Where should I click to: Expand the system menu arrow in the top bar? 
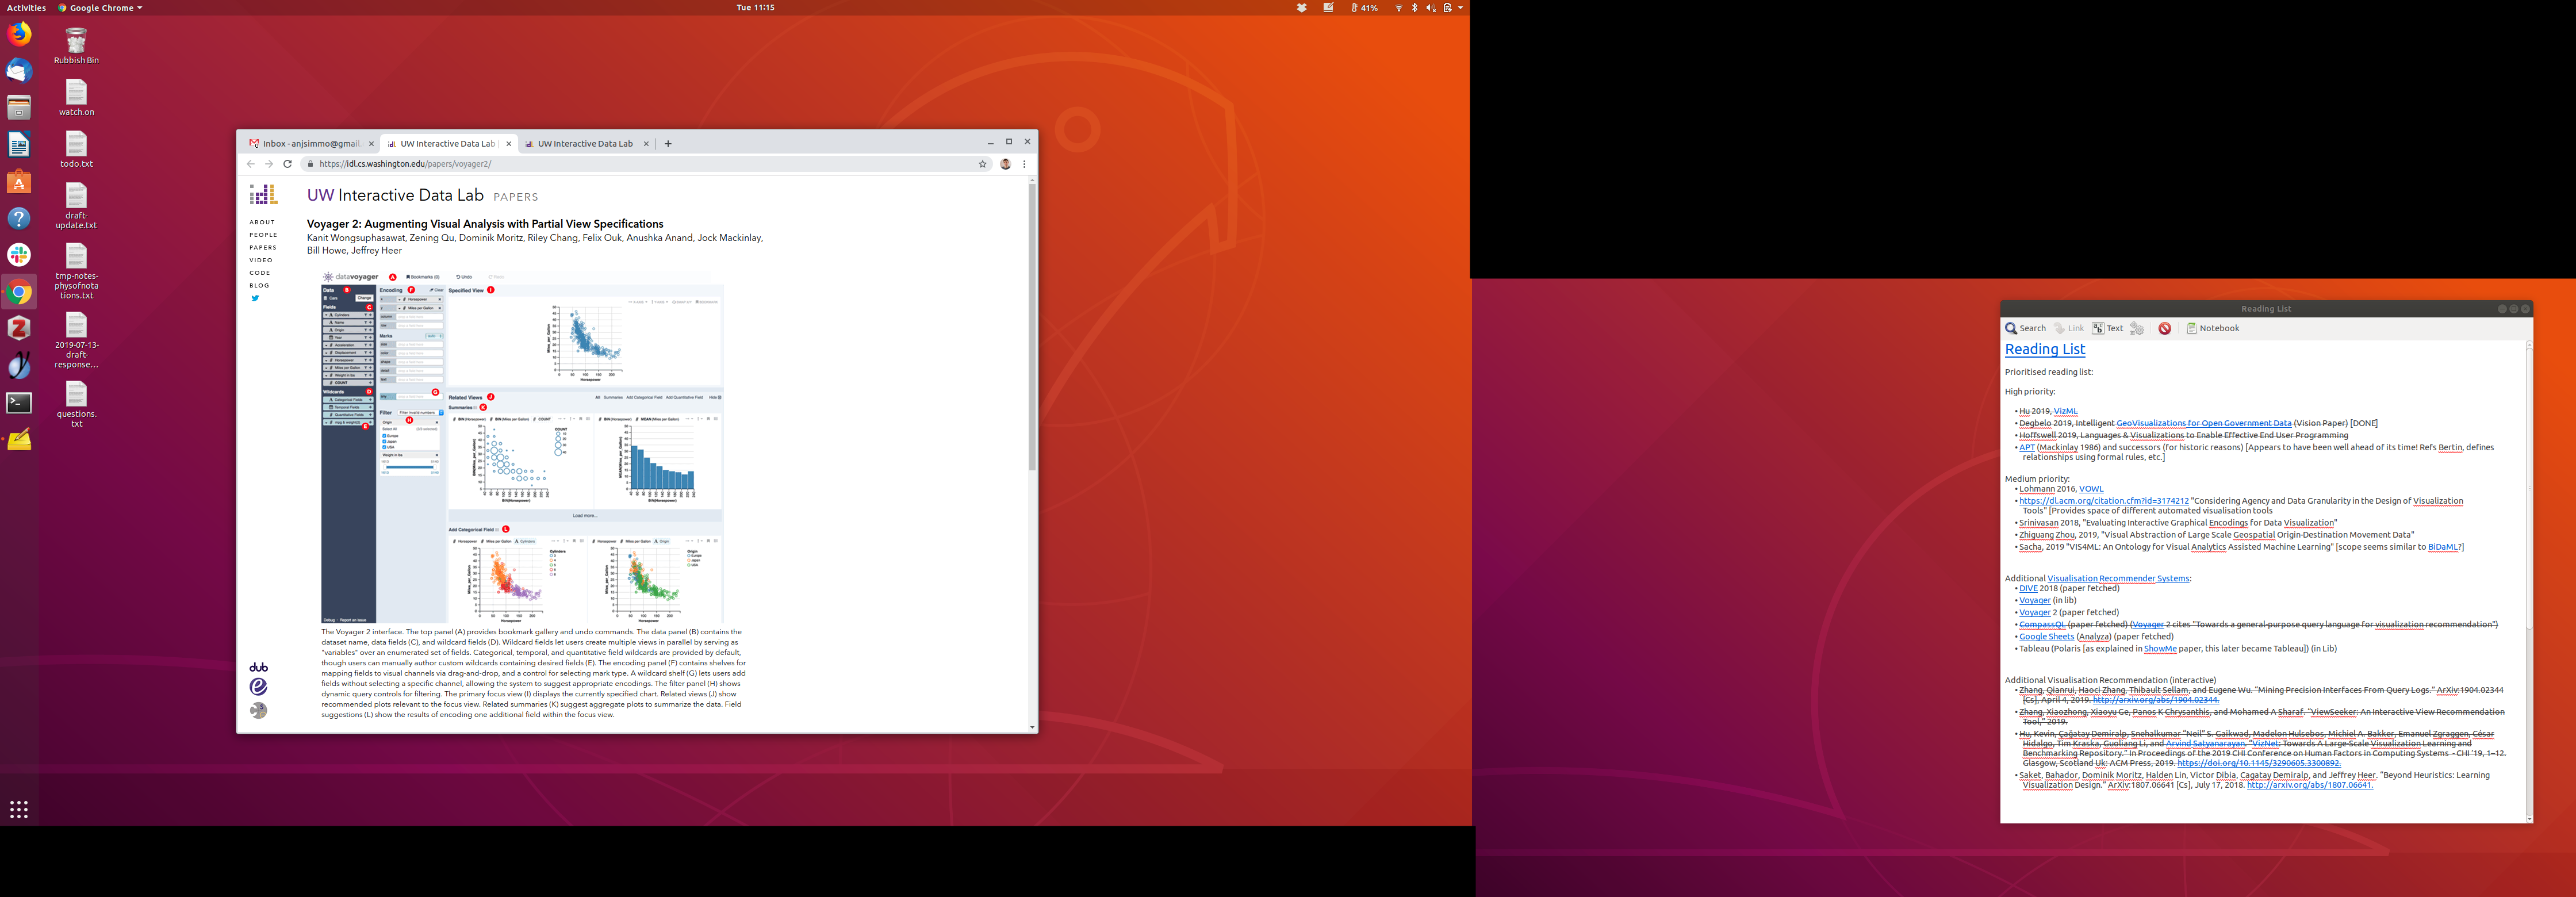click(x=1460, y=7)
